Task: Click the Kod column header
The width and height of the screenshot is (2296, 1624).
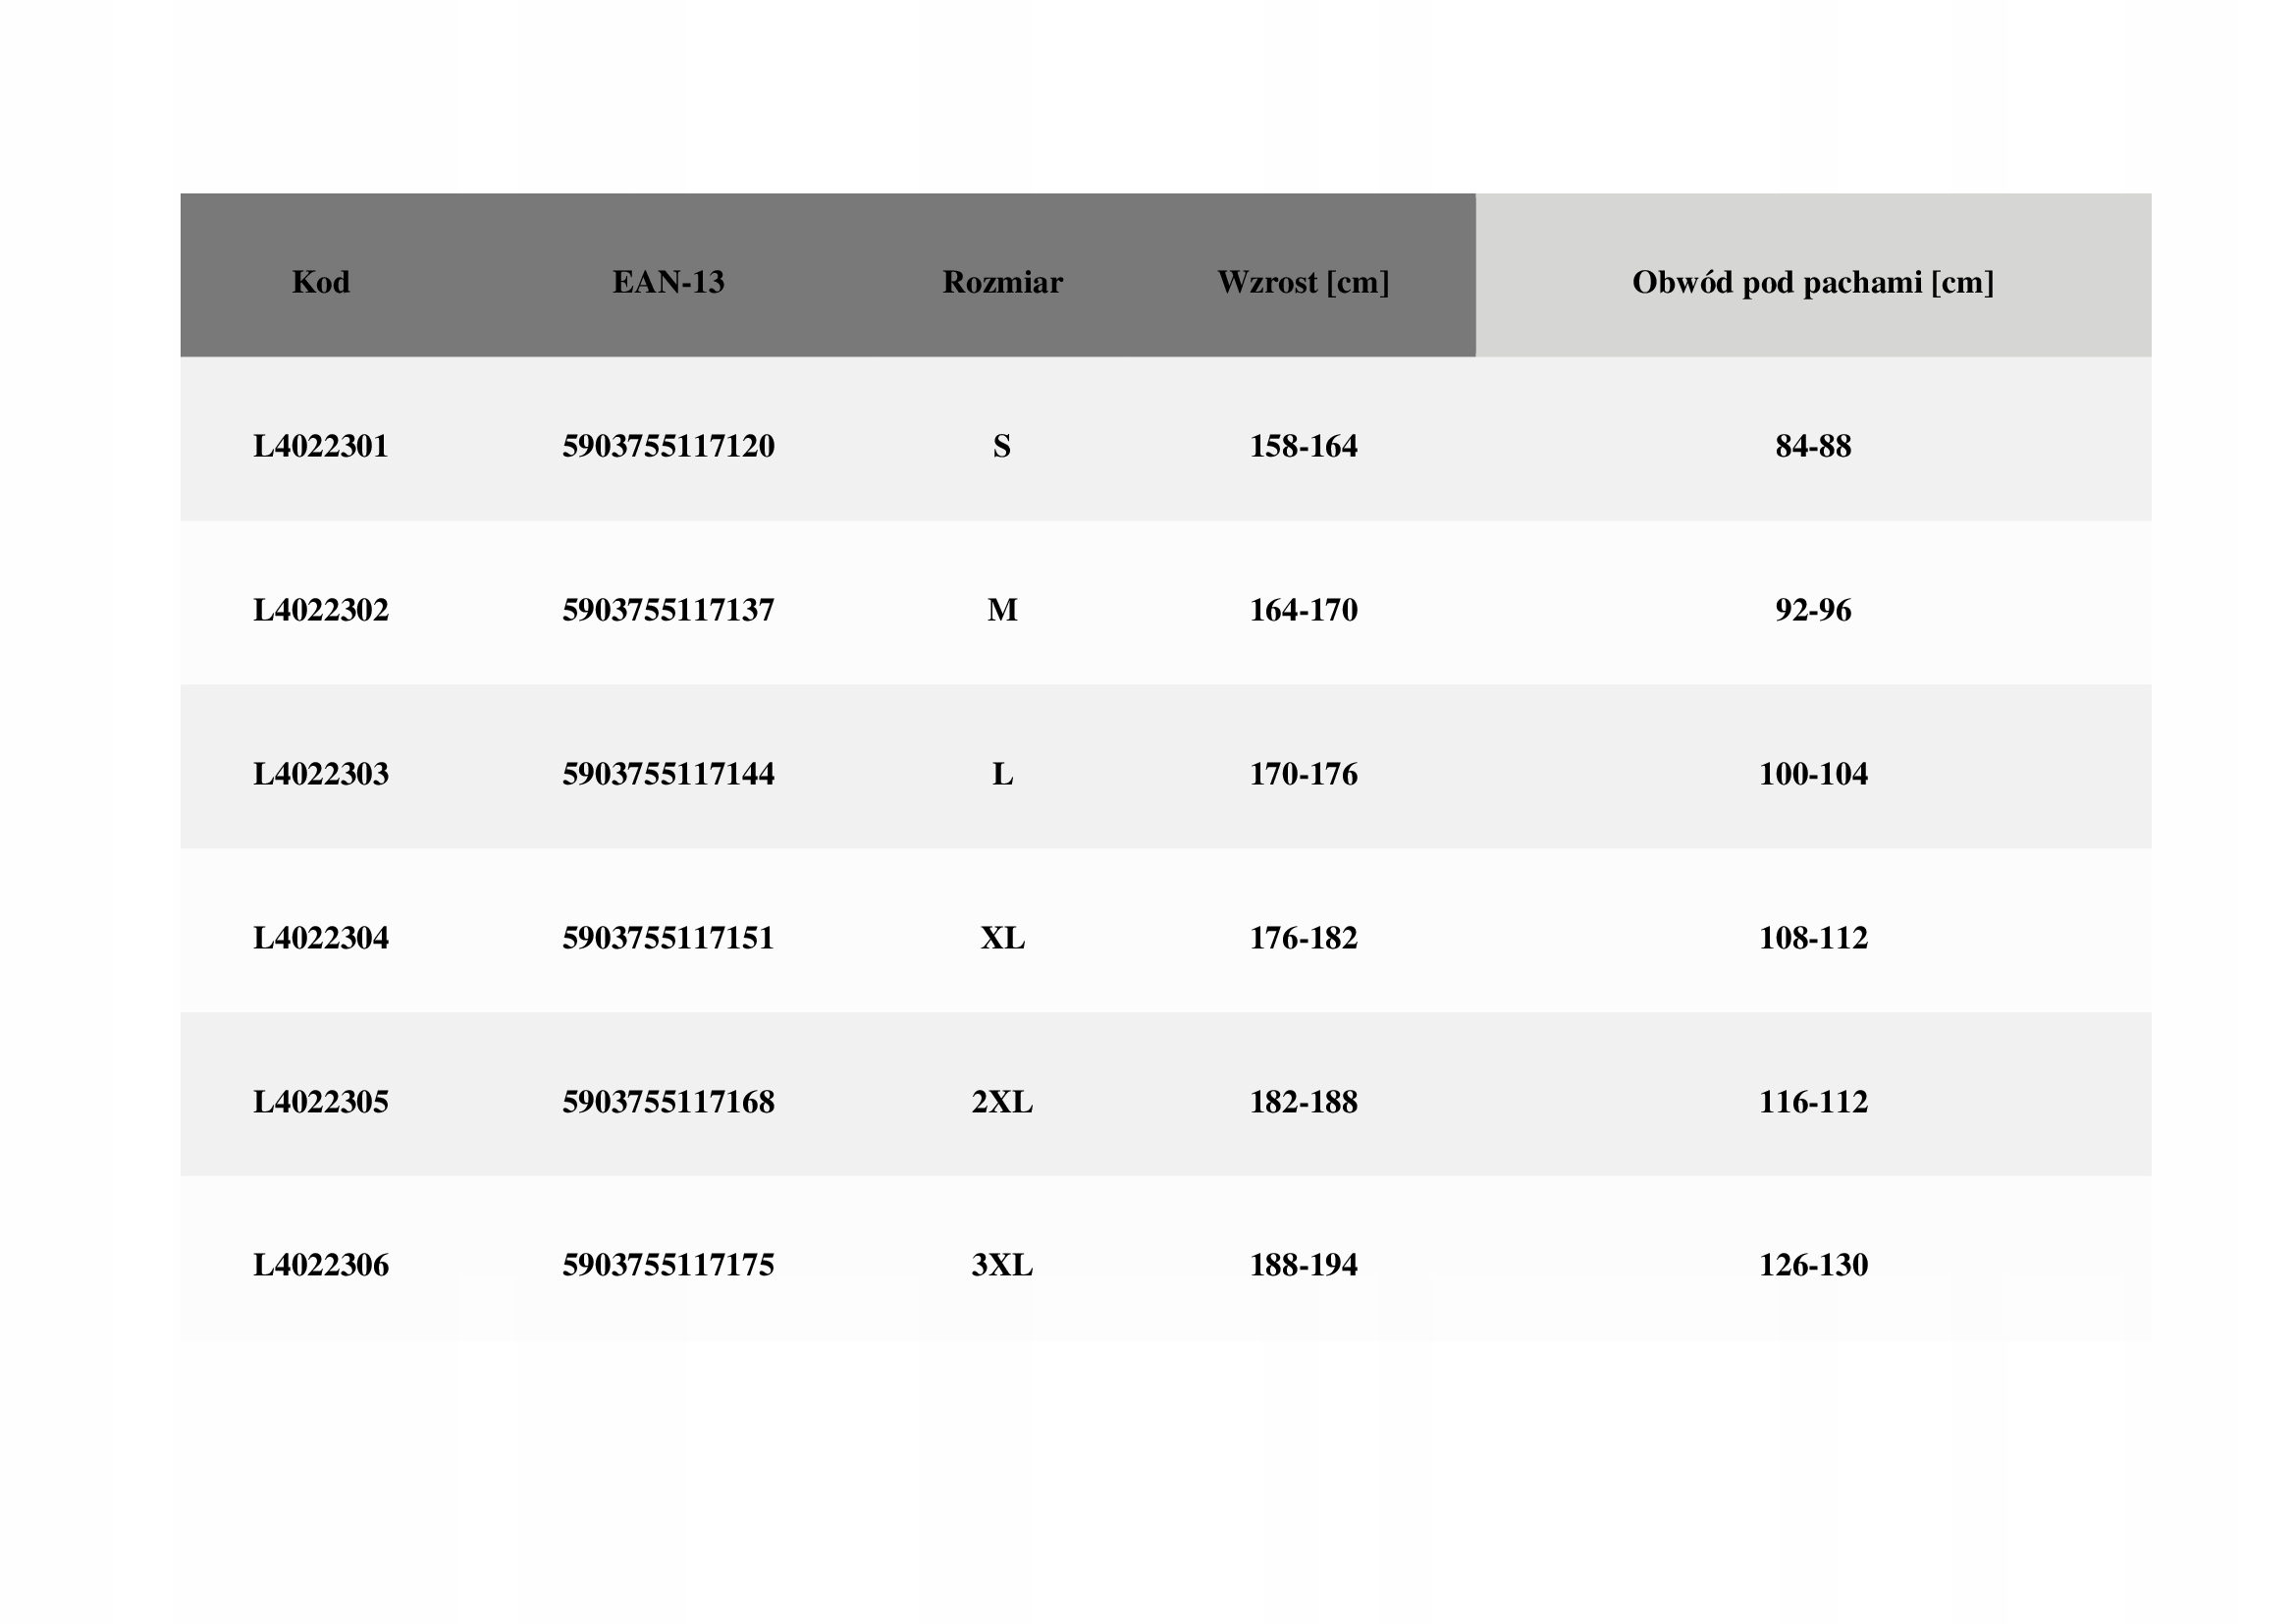Action: [321, 283]
